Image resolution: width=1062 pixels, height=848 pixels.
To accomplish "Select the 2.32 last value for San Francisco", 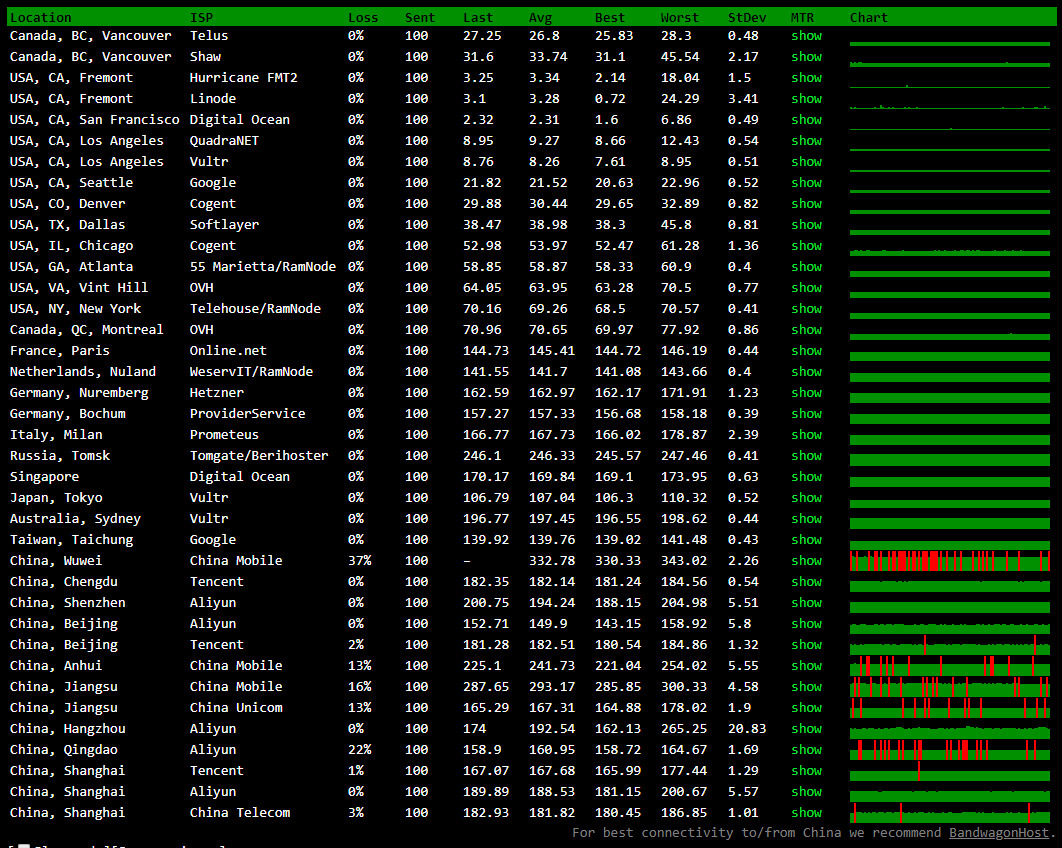I will (x=478, y=120).
